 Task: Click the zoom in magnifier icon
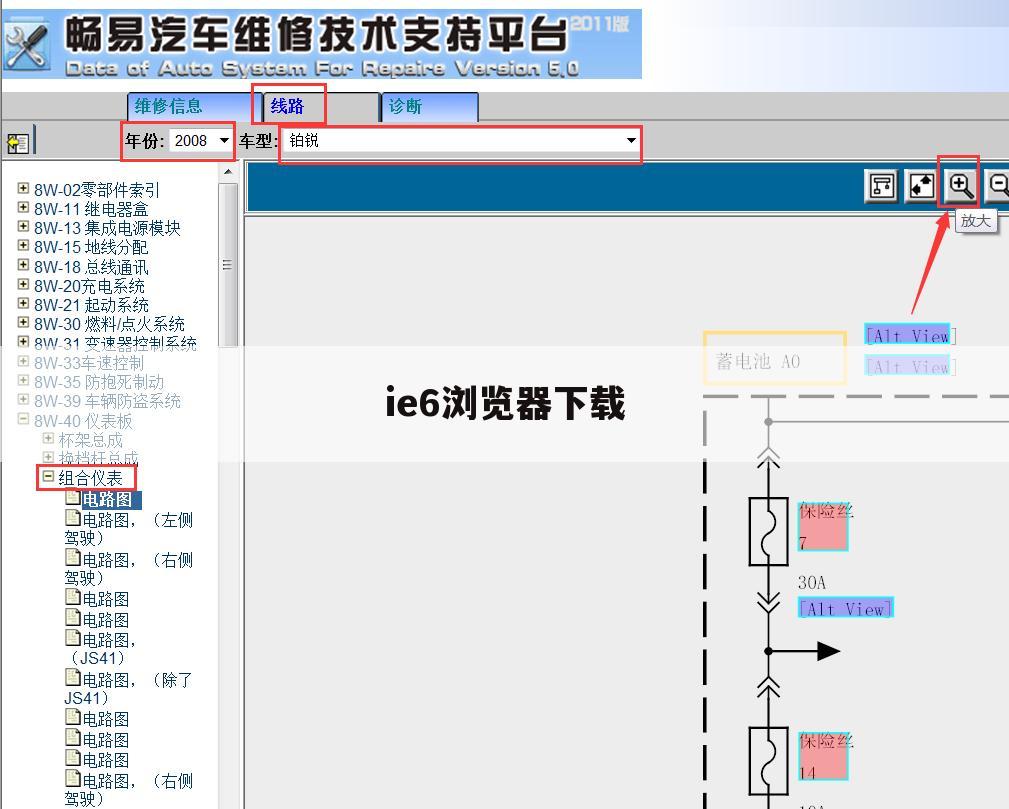pos(959,187)
